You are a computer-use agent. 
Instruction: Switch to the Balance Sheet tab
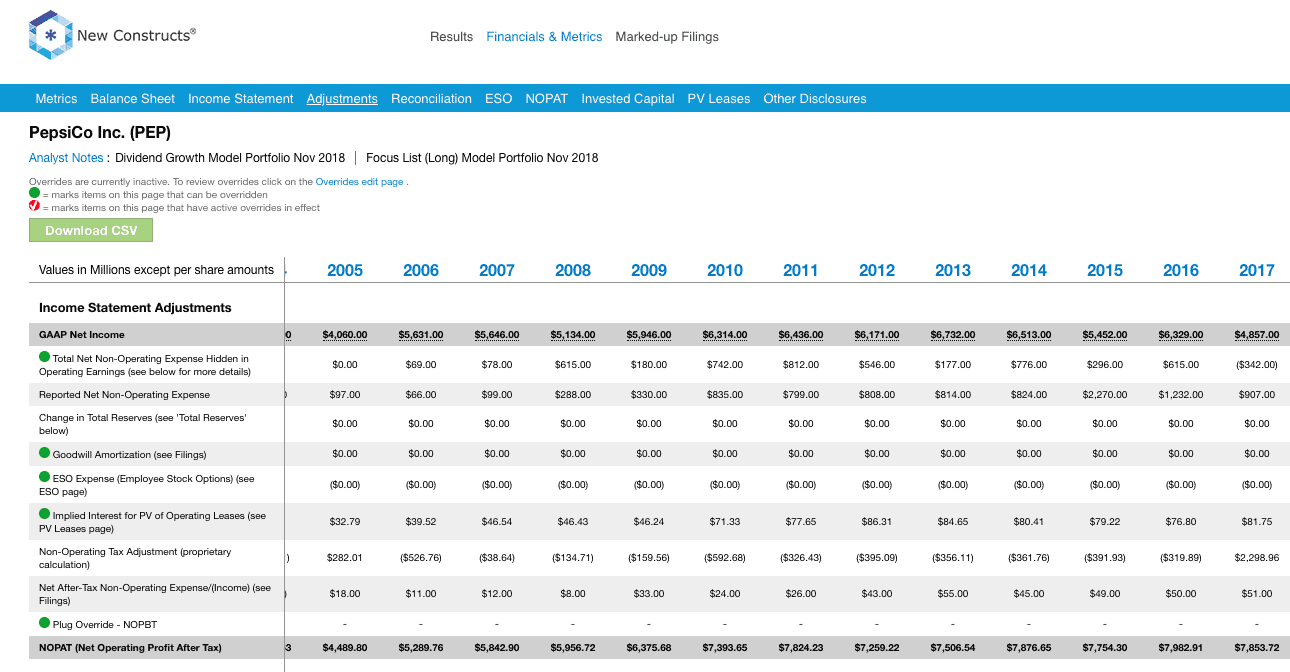point(132,99)
